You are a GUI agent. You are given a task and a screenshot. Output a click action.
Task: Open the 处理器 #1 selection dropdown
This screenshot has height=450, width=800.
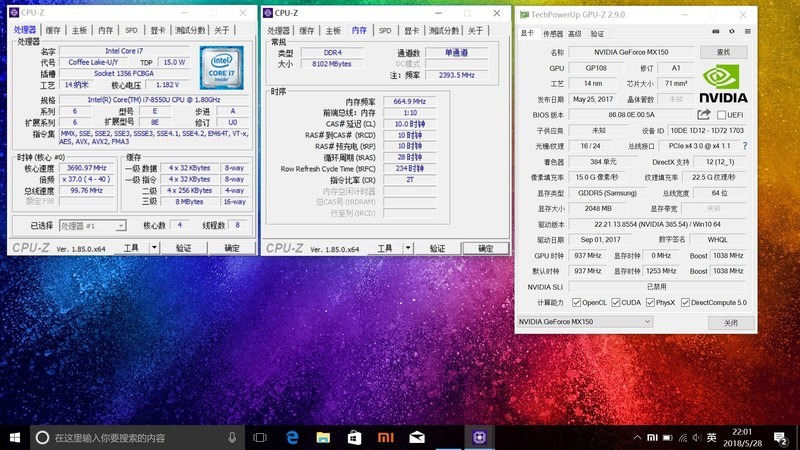[x=92, y=226]
